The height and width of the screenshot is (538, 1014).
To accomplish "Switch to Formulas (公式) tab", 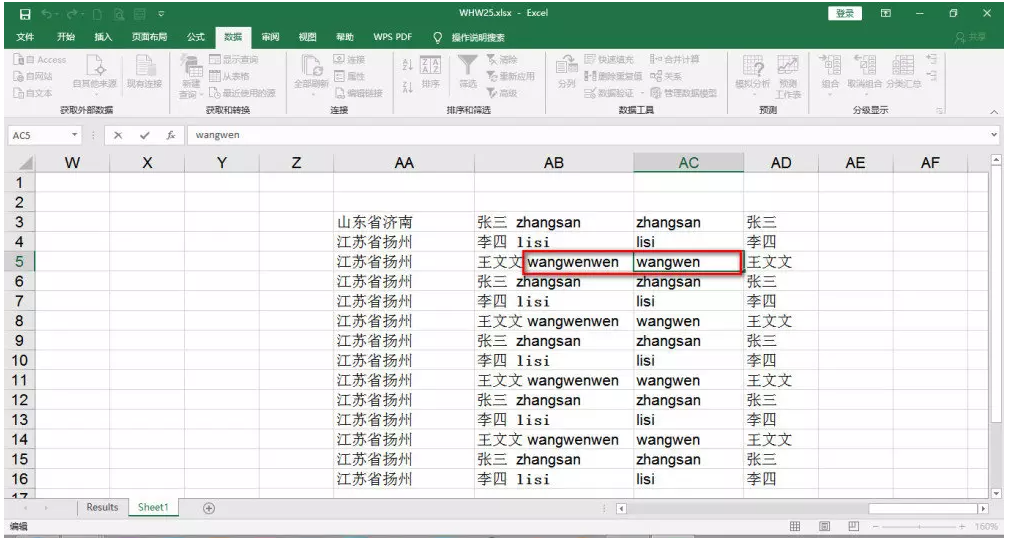I will click(x=196, y=37).
